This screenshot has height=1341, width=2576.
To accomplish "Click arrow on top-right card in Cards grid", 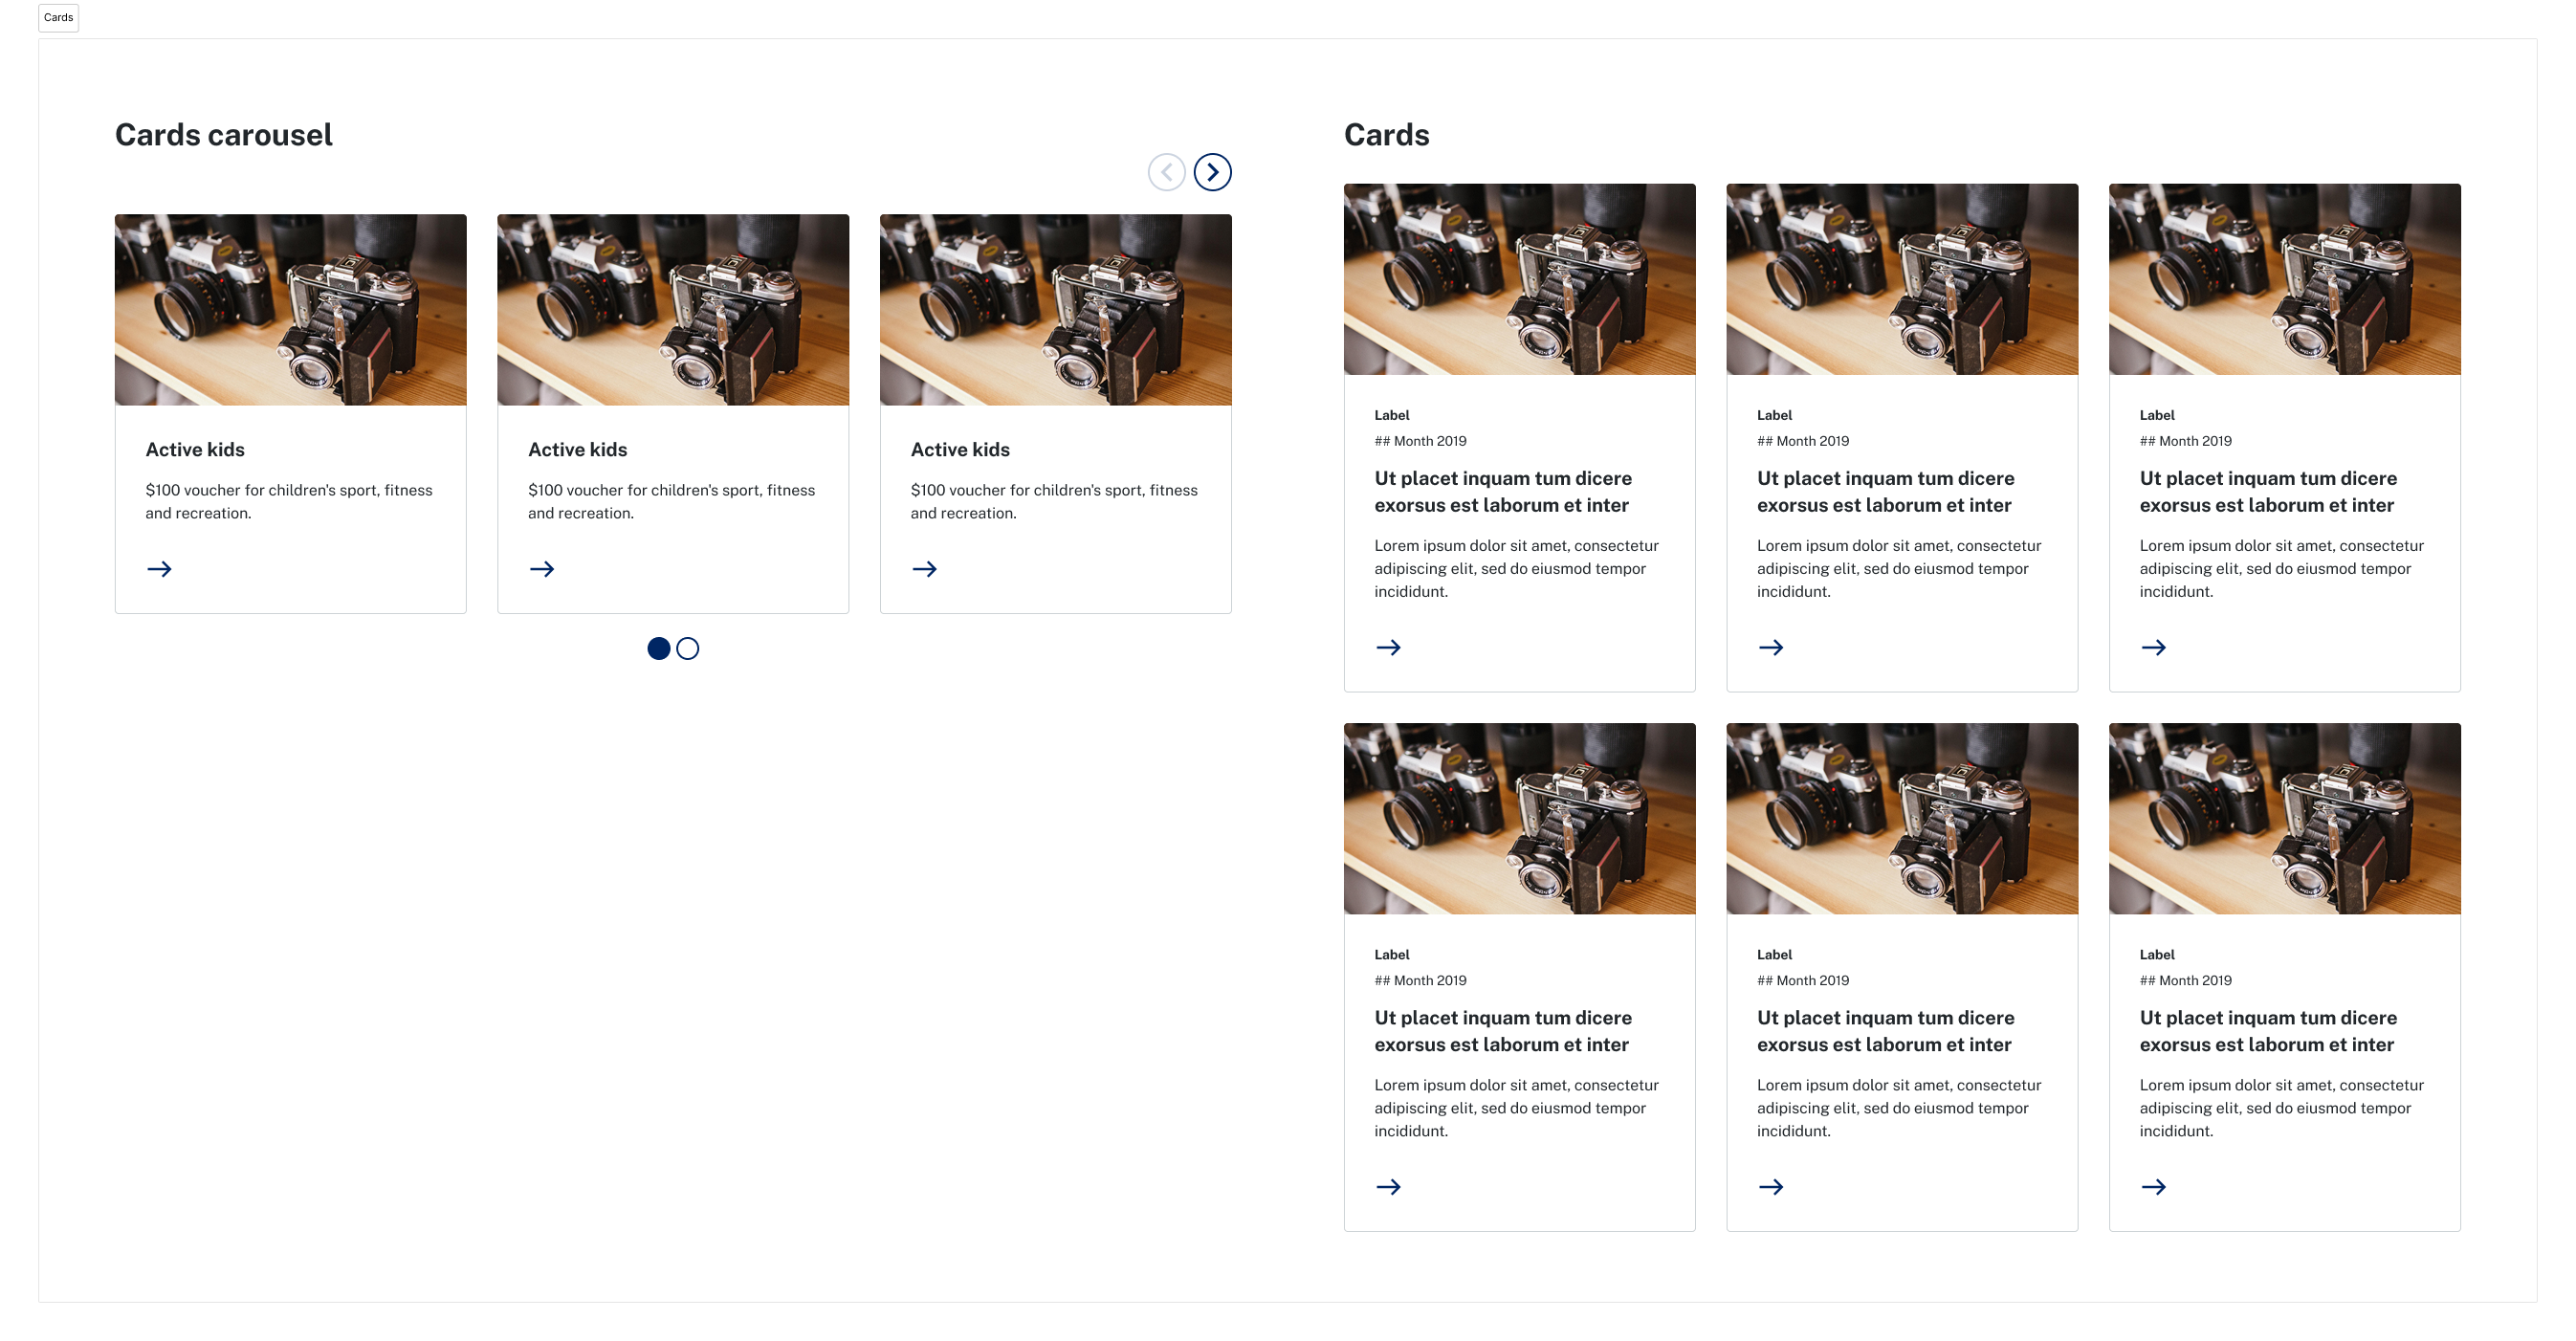I will click(2154, 648).
